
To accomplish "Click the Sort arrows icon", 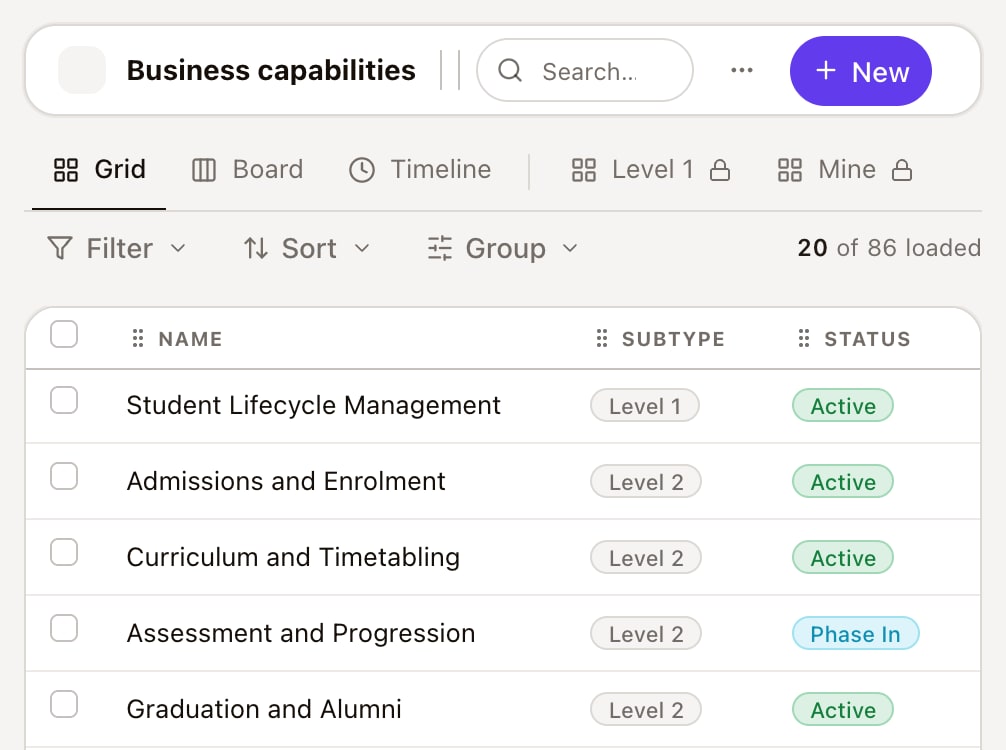I will pos(256,248).
